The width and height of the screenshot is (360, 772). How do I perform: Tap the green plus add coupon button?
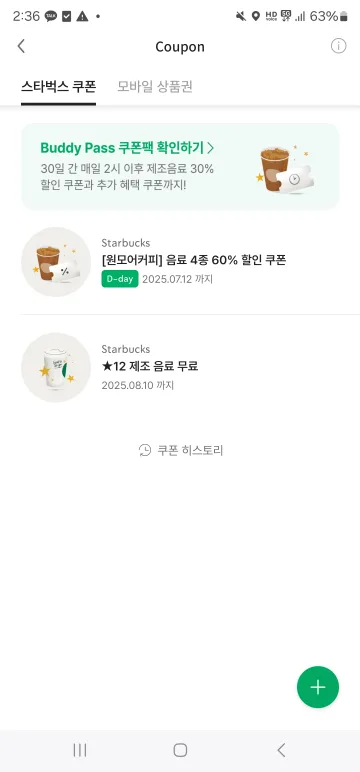318,687
